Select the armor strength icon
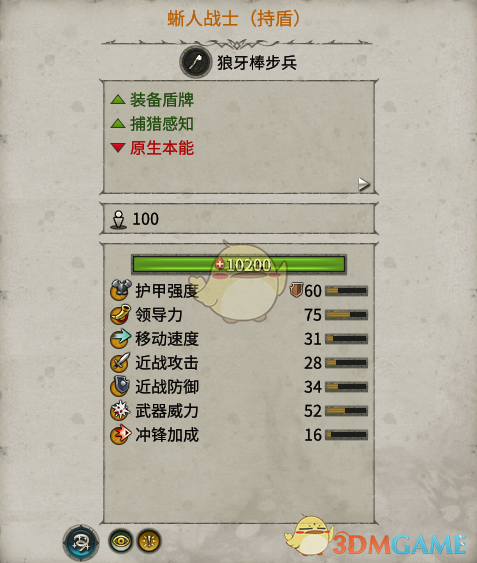 click(121, 290)
